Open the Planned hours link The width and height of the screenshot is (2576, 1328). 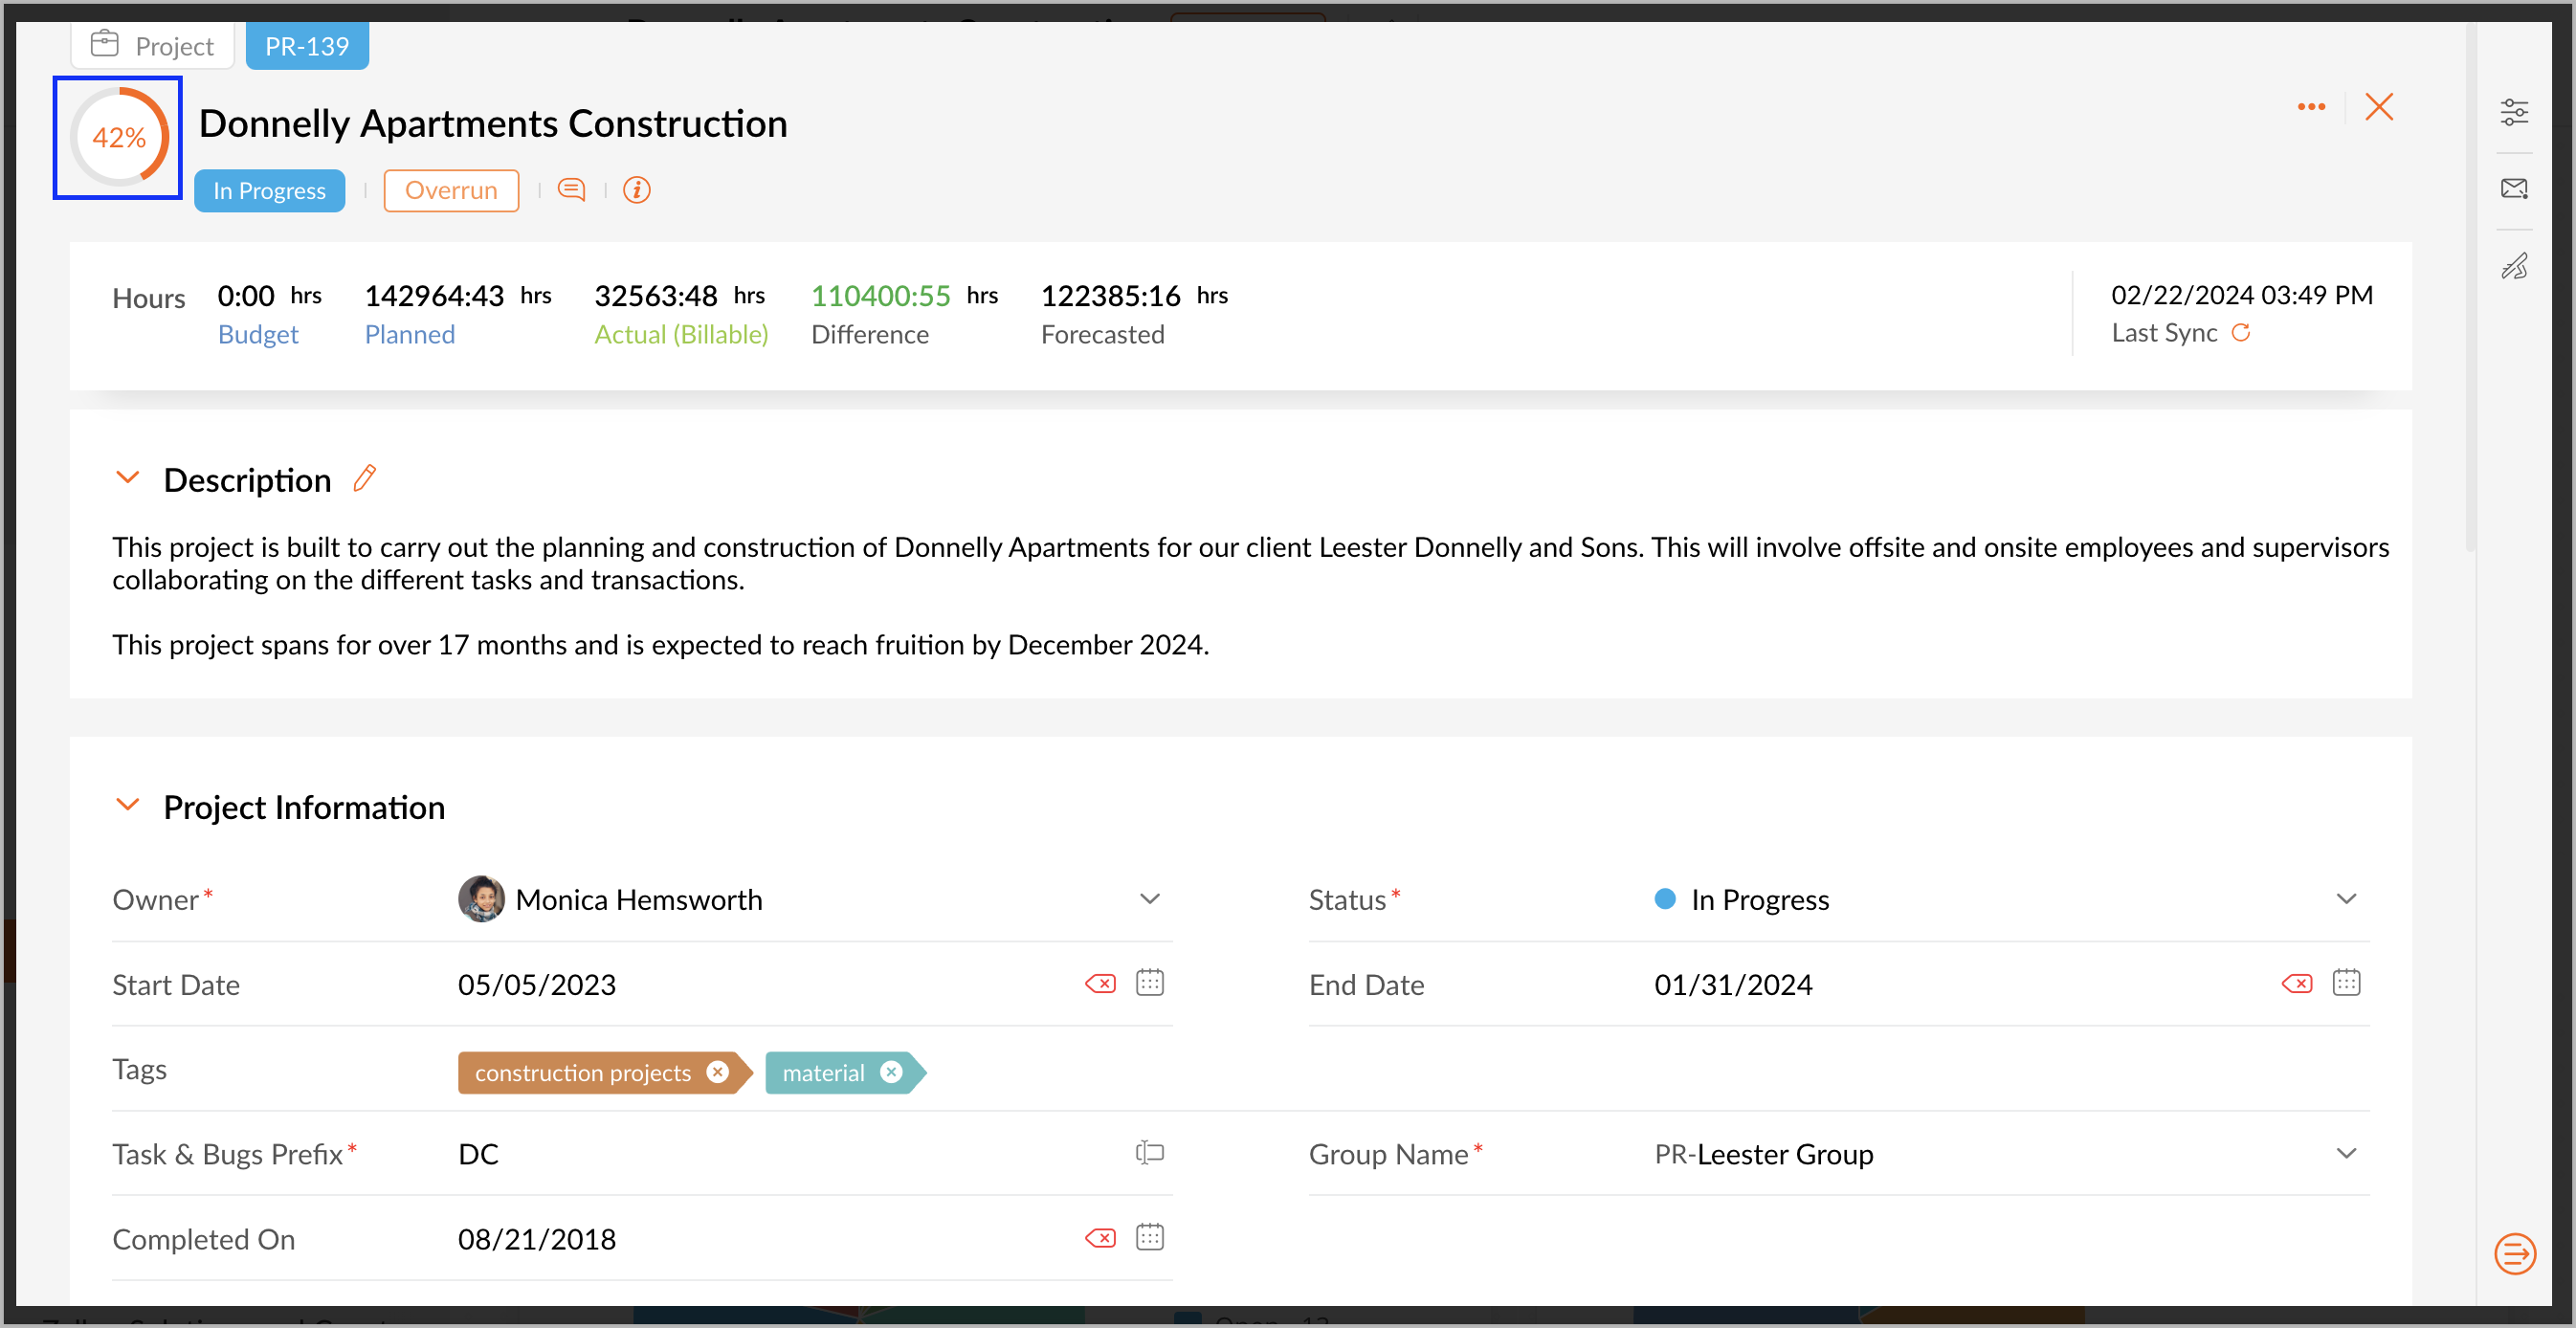click(x=409, y=334)
